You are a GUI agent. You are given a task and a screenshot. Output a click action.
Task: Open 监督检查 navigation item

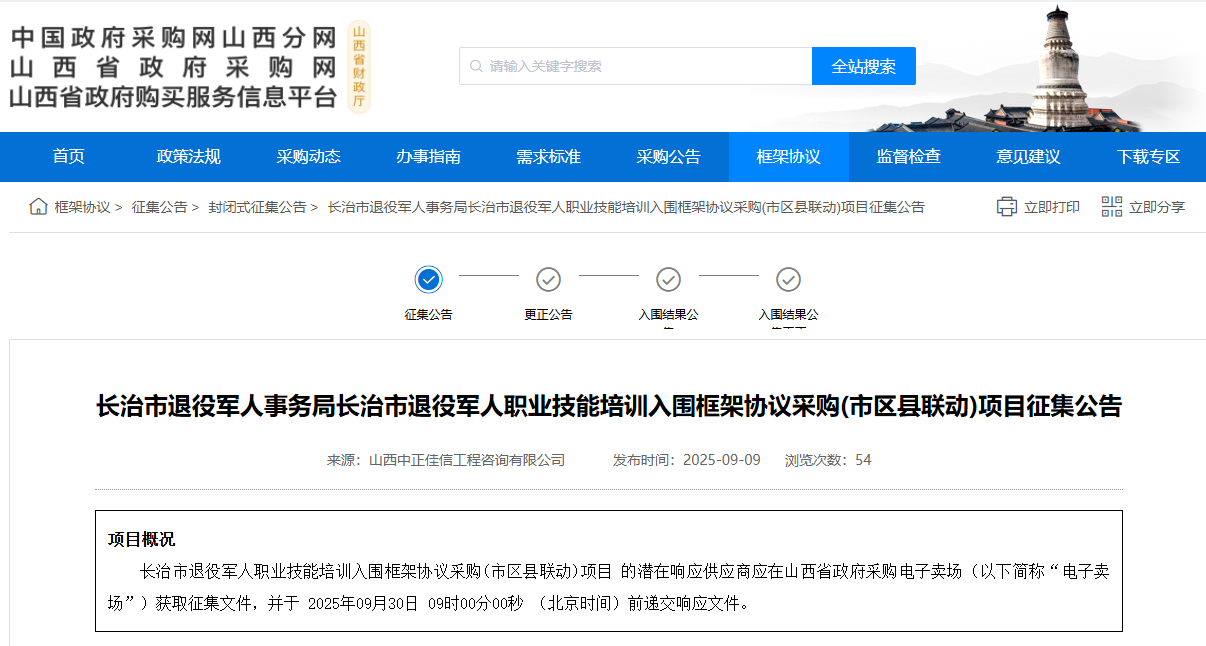point(909,157)
